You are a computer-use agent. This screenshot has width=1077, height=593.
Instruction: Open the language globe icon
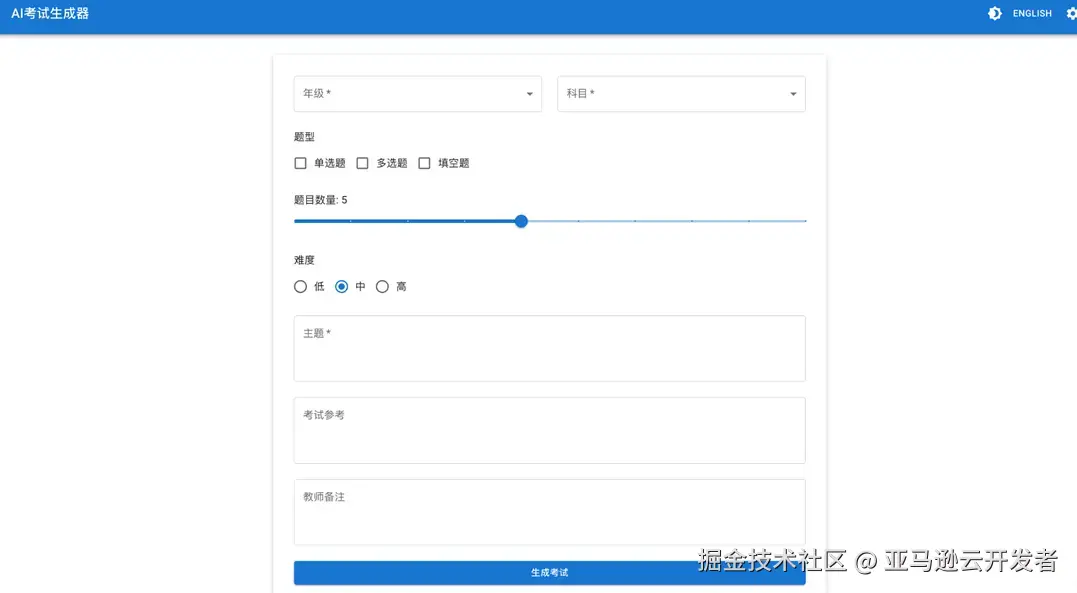[994, 13]
